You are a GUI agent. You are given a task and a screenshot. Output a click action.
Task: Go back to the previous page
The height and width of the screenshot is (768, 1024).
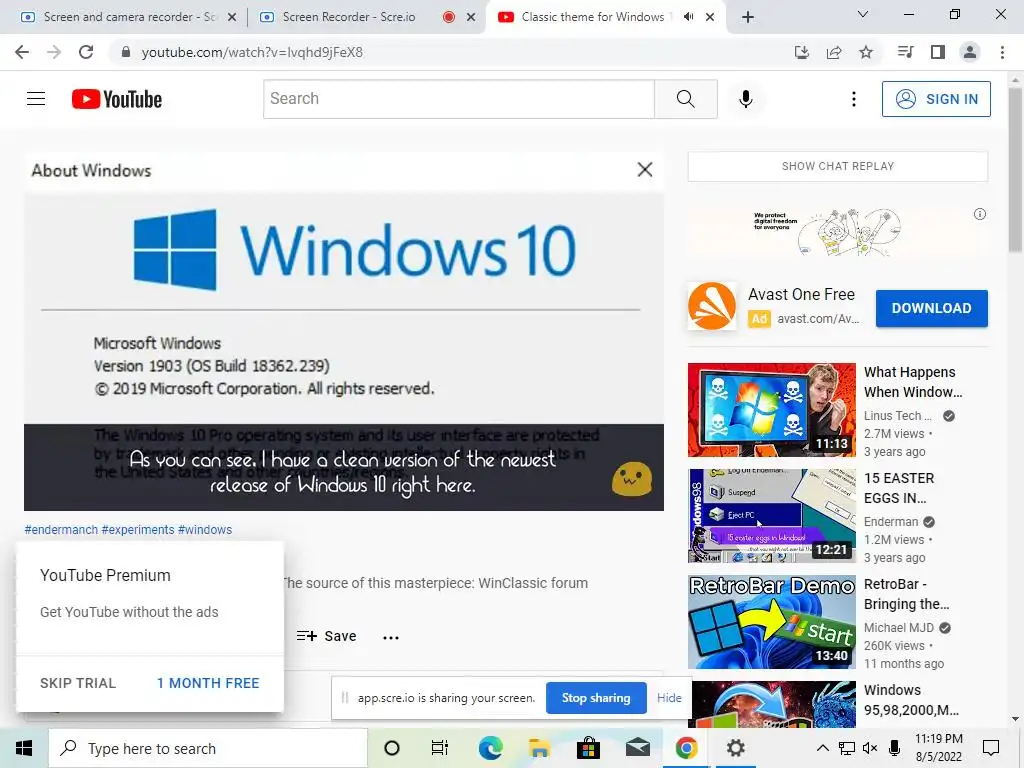tap(22, 52)
